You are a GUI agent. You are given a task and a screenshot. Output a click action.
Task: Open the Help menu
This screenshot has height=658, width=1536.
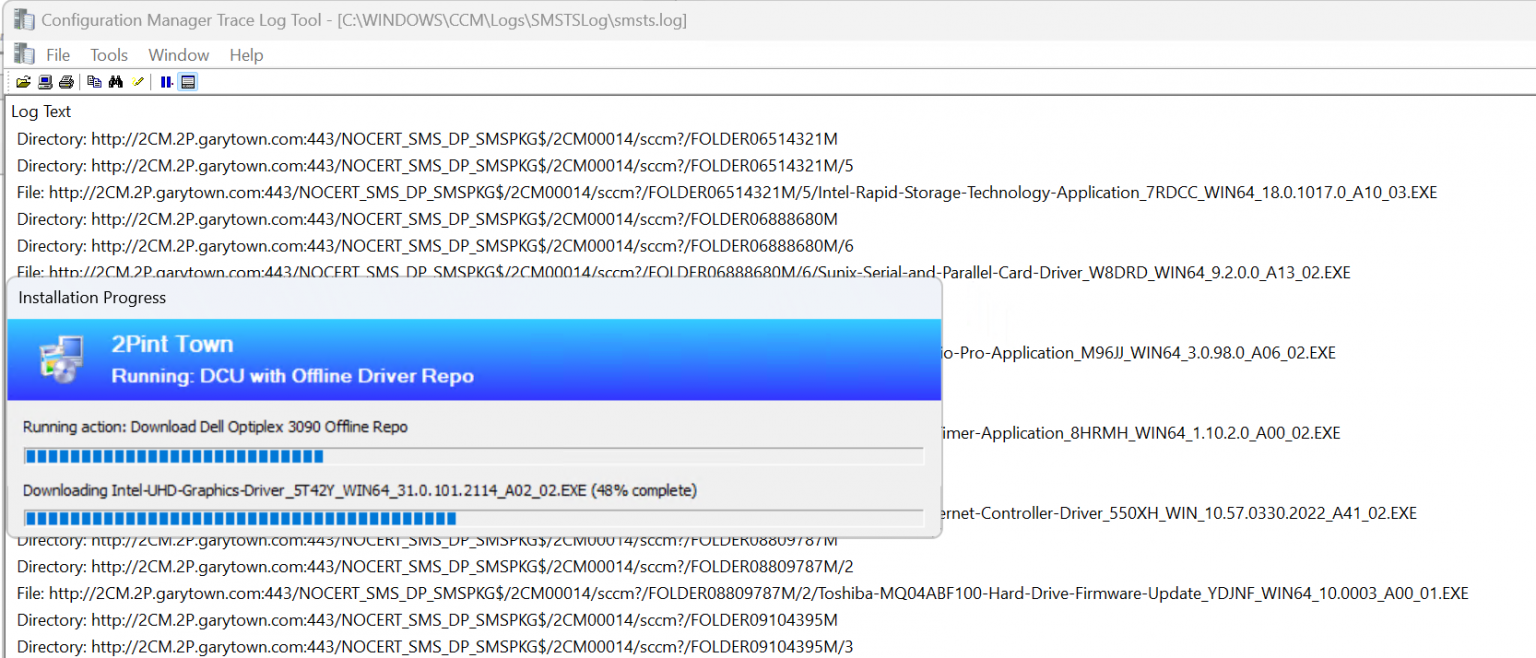coord(246,55)
